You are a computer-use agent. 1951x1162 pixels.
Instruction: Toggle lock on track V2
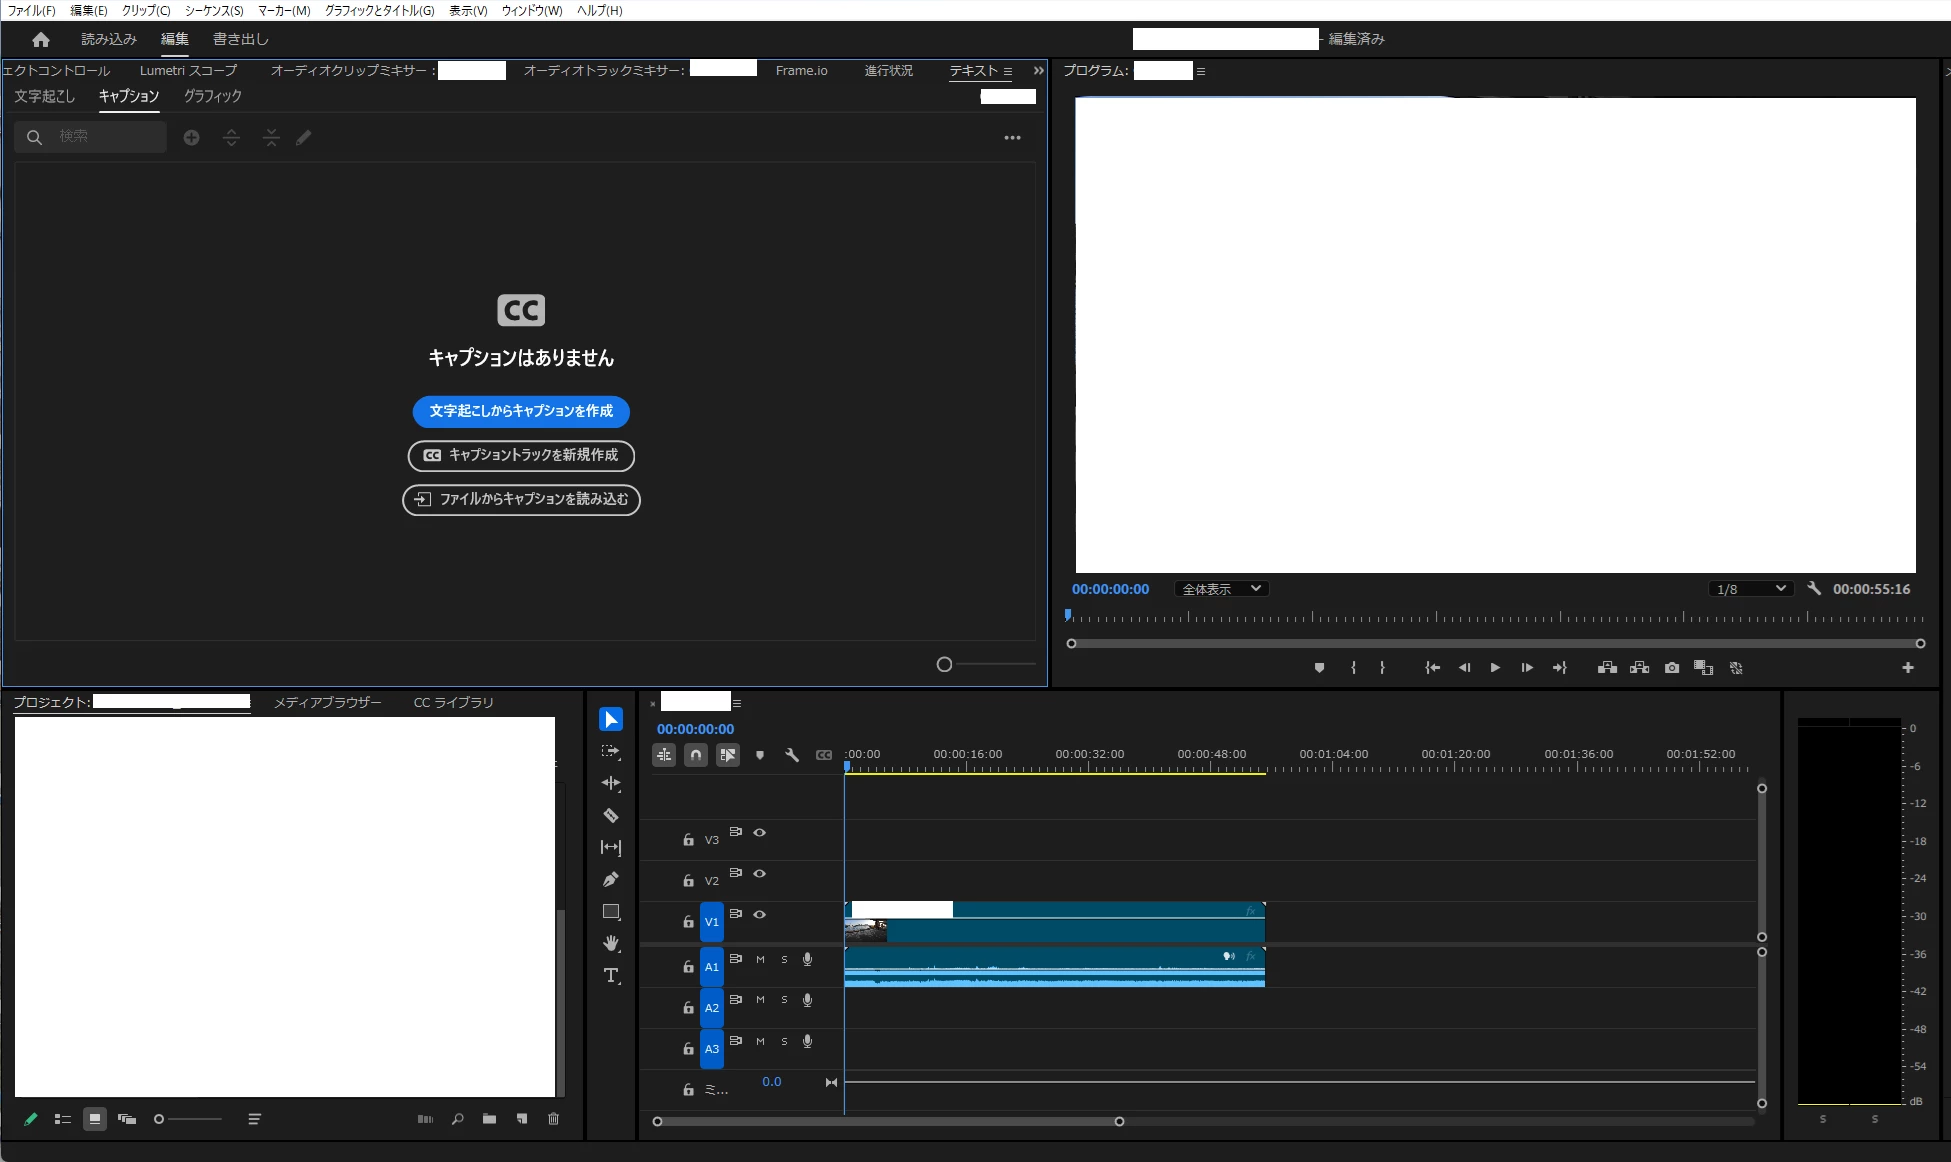(688, 881)
